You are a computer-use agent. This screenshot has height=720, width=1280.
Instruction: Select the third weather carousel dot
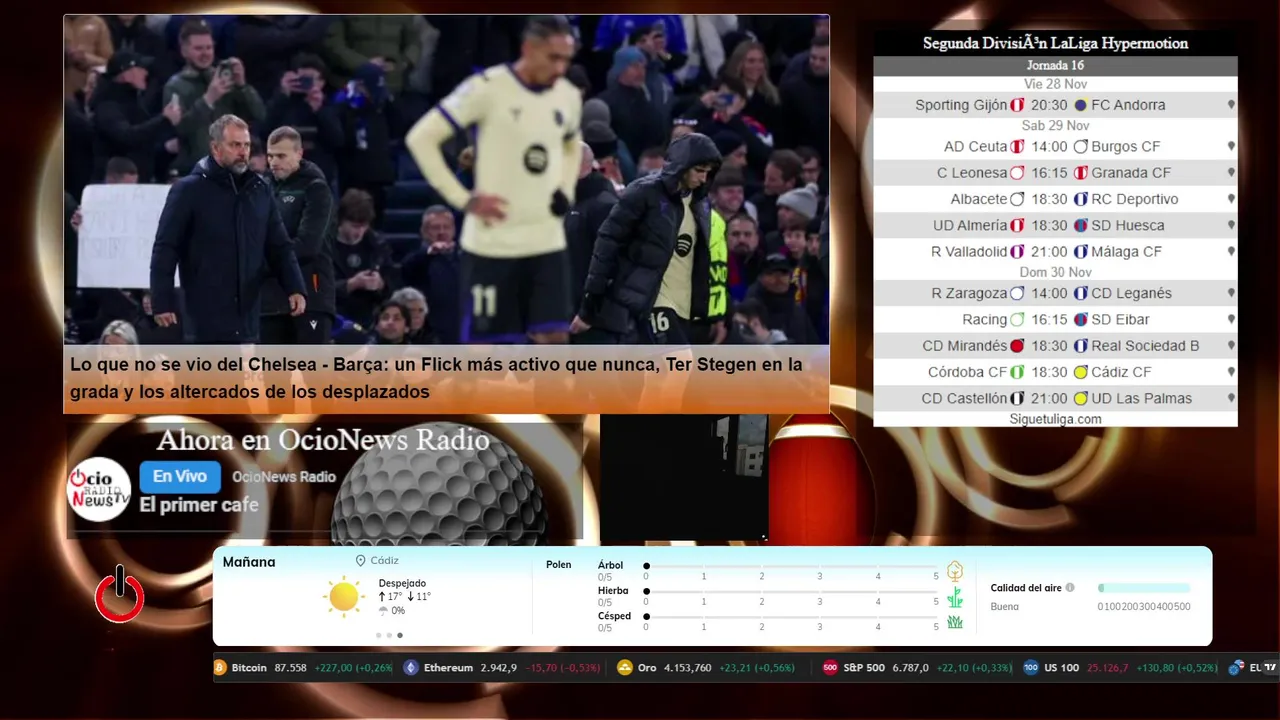(x=400, y=635)
